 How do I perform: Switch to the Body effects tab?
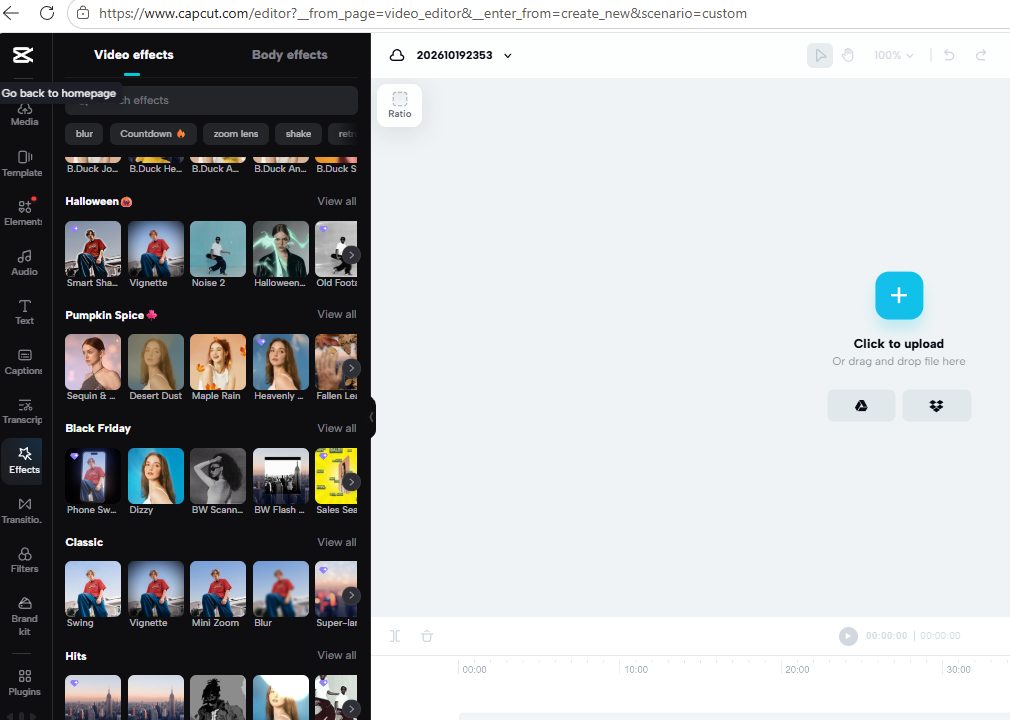(289, 55)
